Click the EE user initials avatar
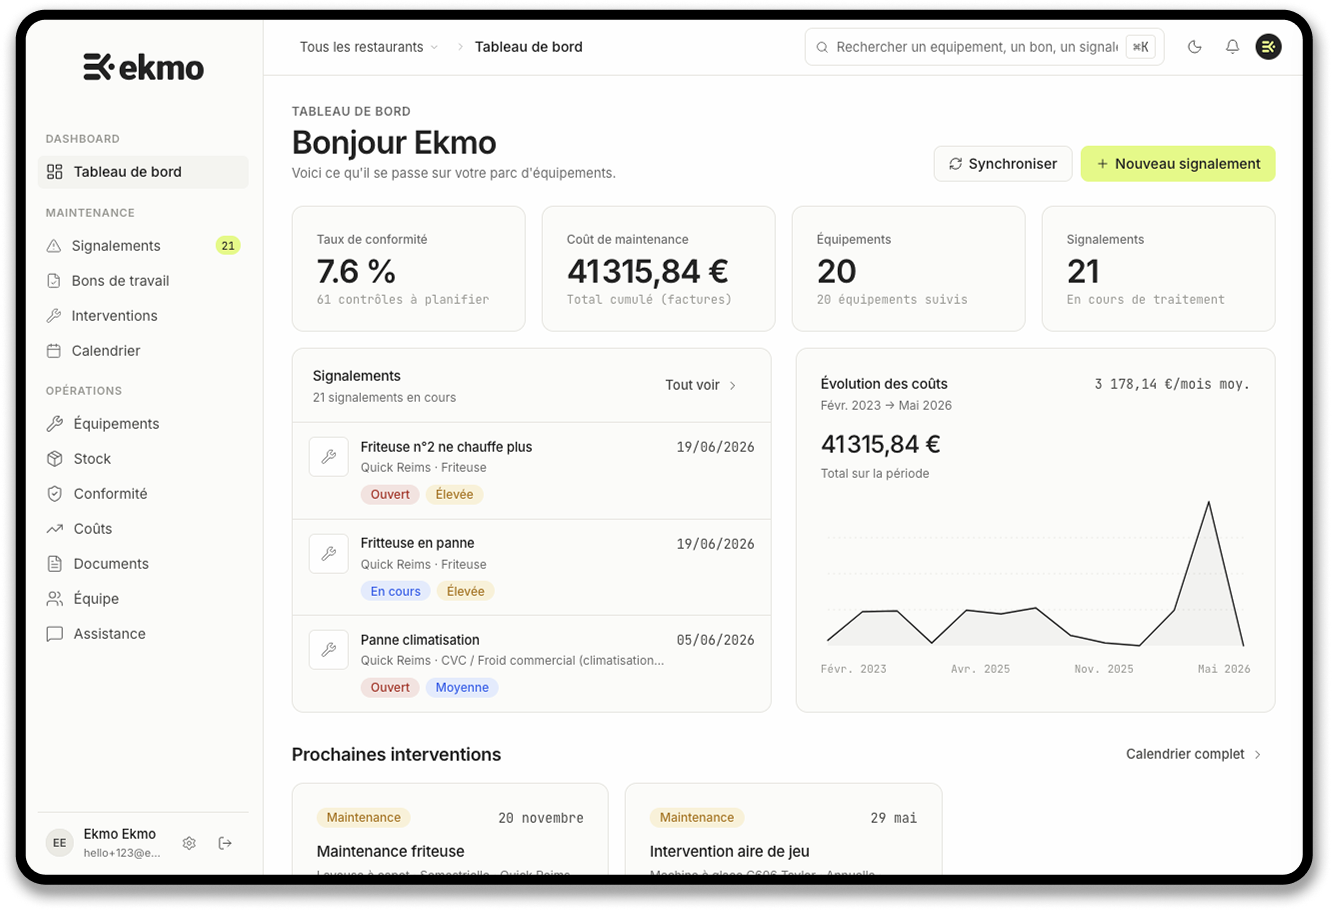 (60, 843)
